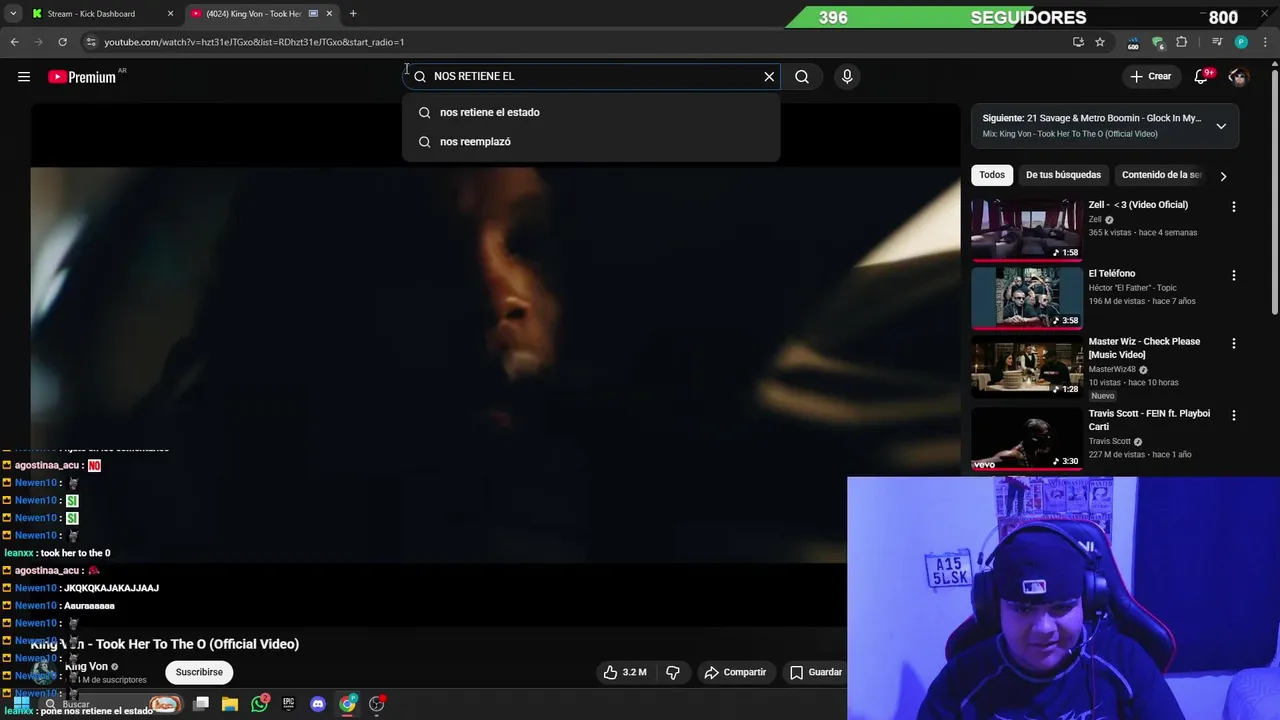Open El Teléfono video thumbnail

point(1026,298)
